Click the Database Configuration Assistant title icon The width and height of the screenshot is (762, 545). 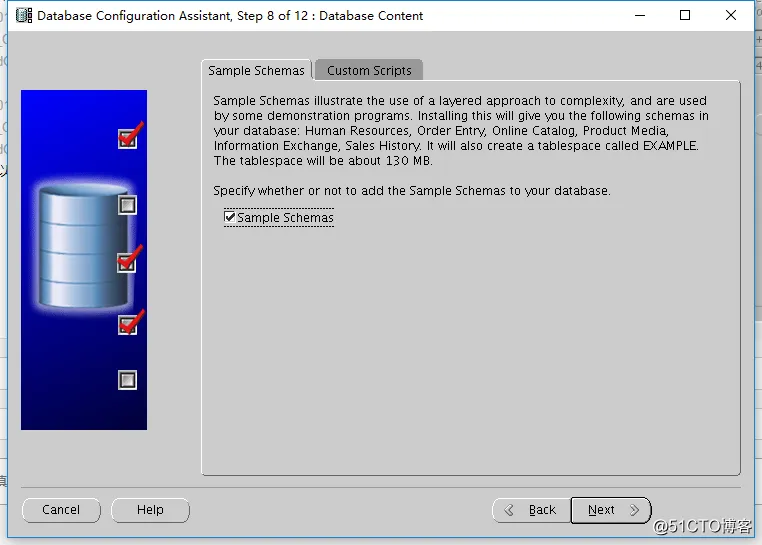[24, 16]
